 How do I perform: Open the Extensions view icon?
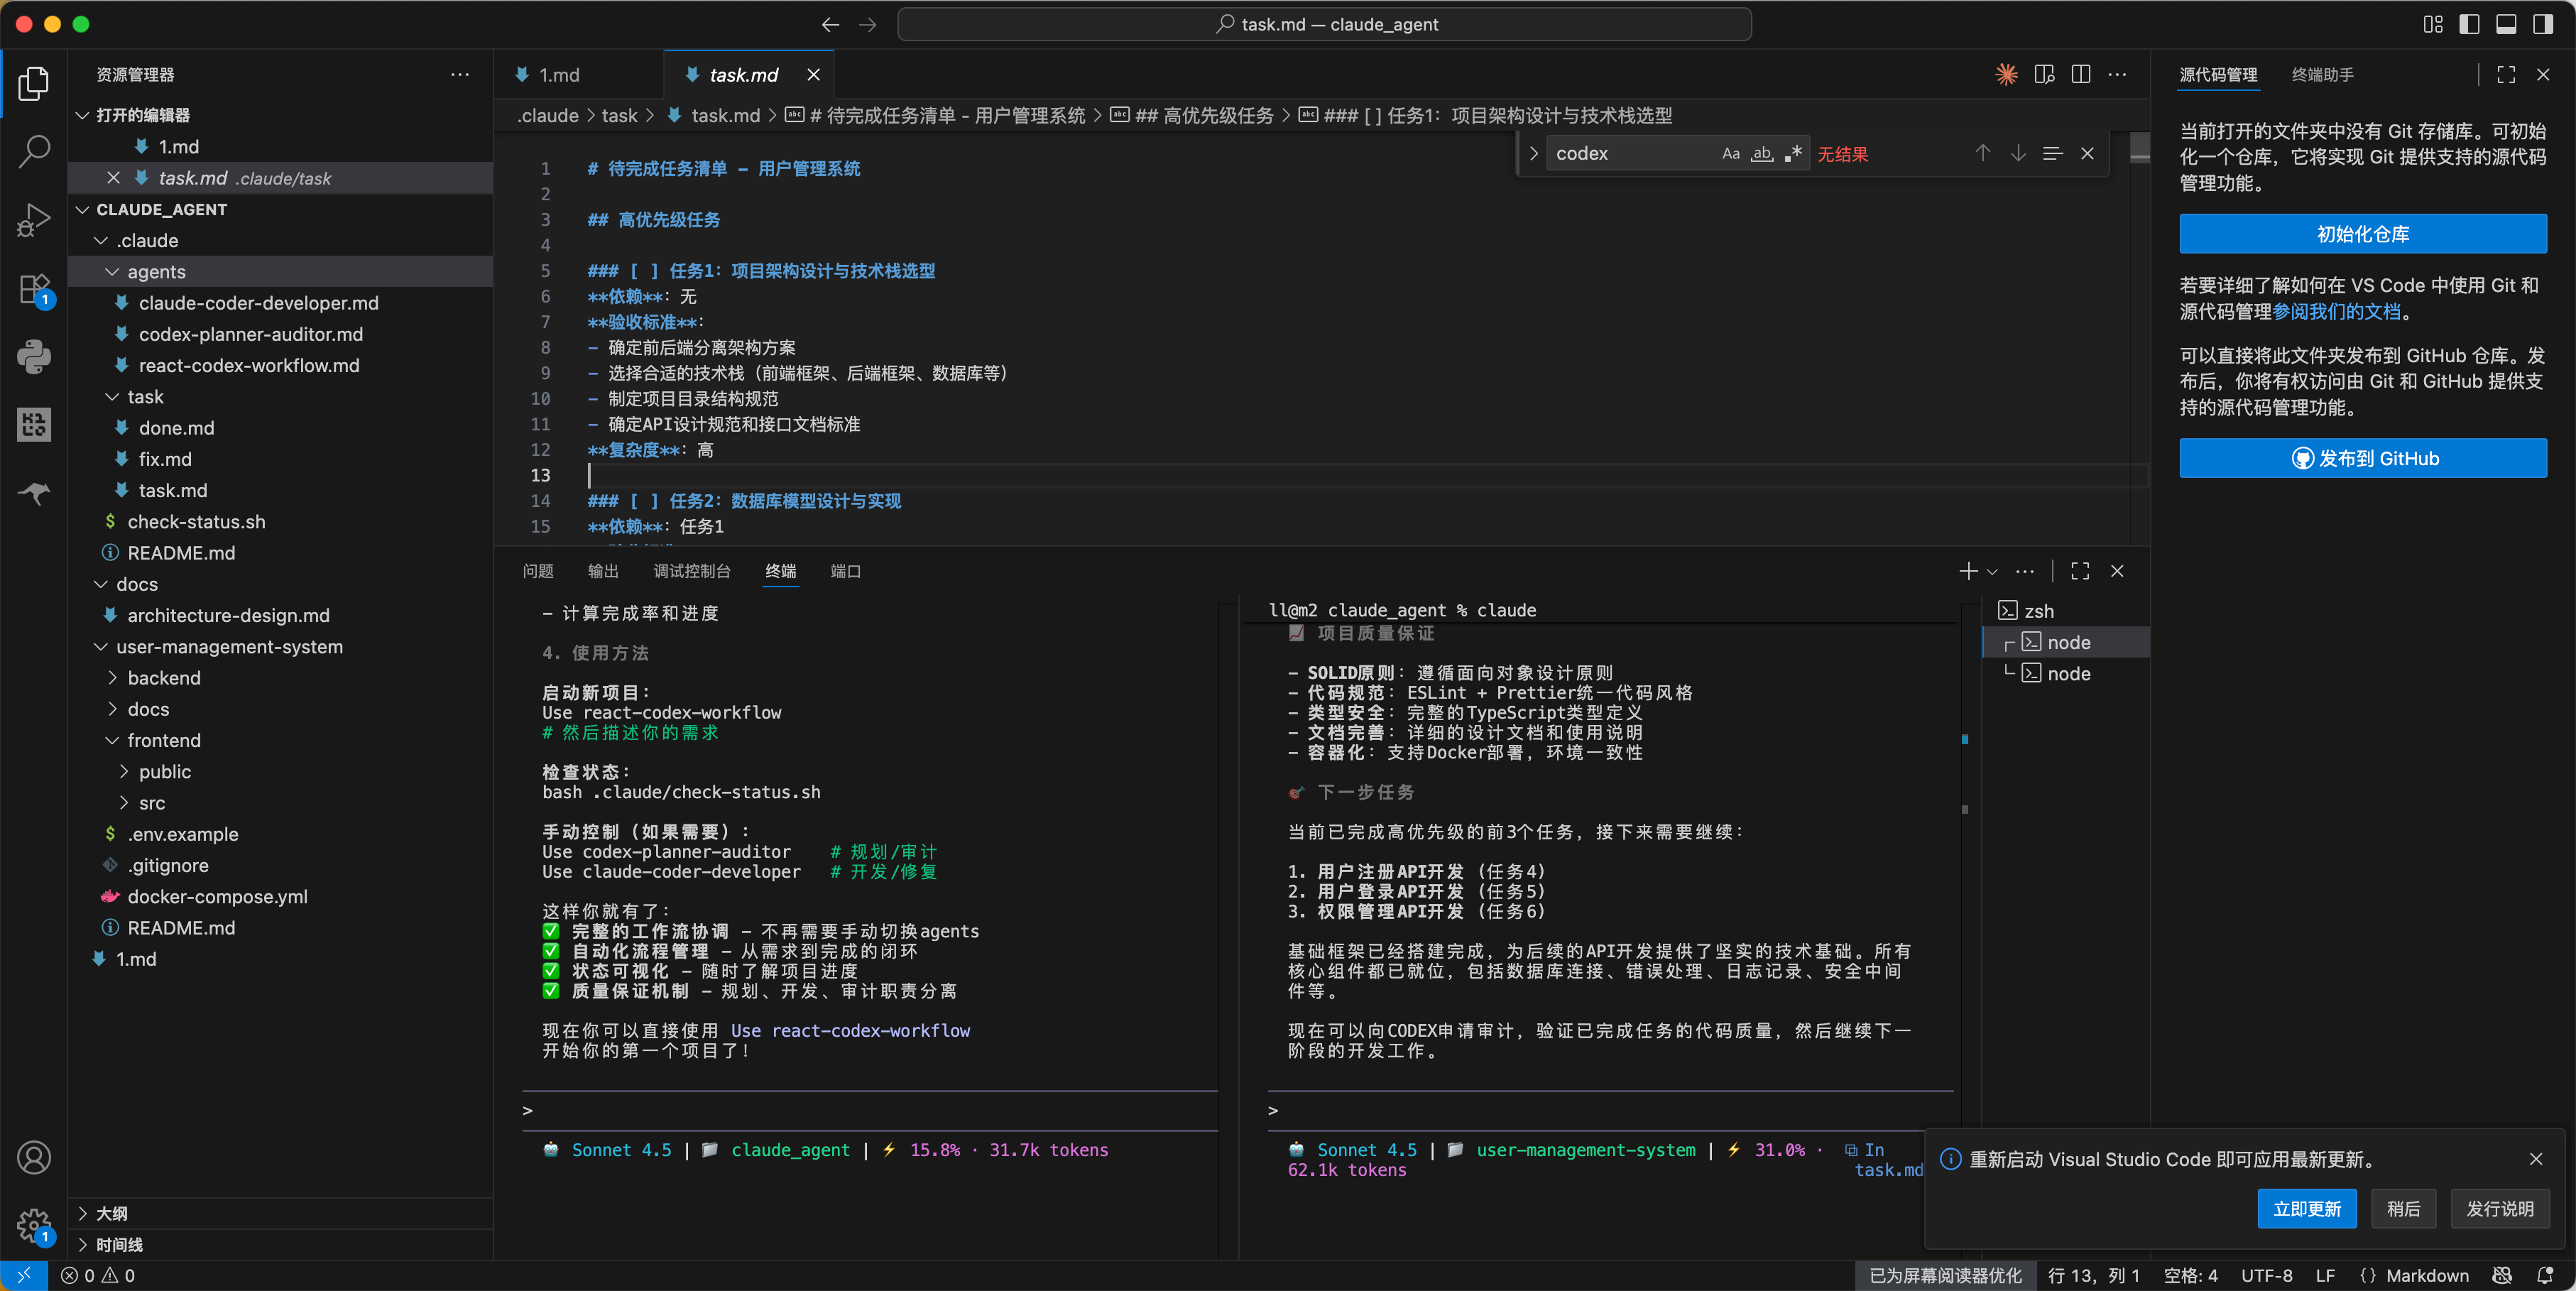pyautogui.click(x=34, y=290)
